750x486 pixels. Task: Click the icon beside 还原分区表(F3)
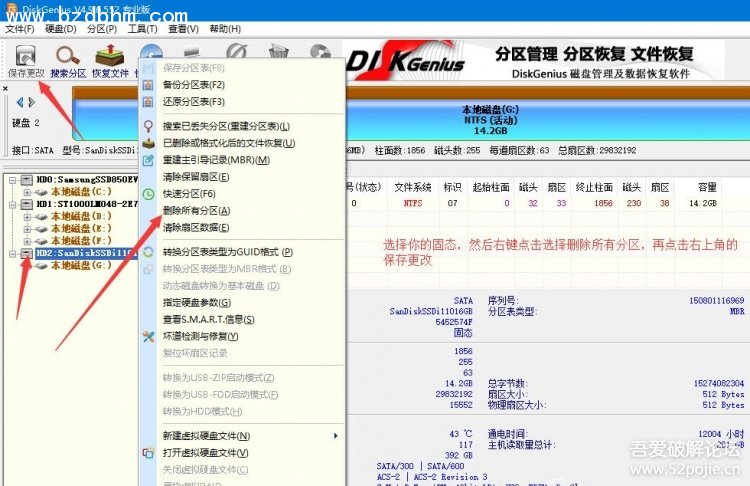tap(148, 102)
